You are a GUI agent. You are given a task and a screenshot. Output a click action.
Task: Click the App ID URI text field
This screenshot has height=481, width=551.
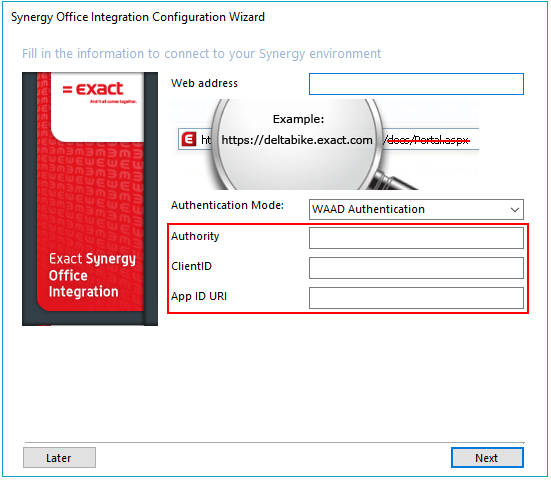pos(416,298)
